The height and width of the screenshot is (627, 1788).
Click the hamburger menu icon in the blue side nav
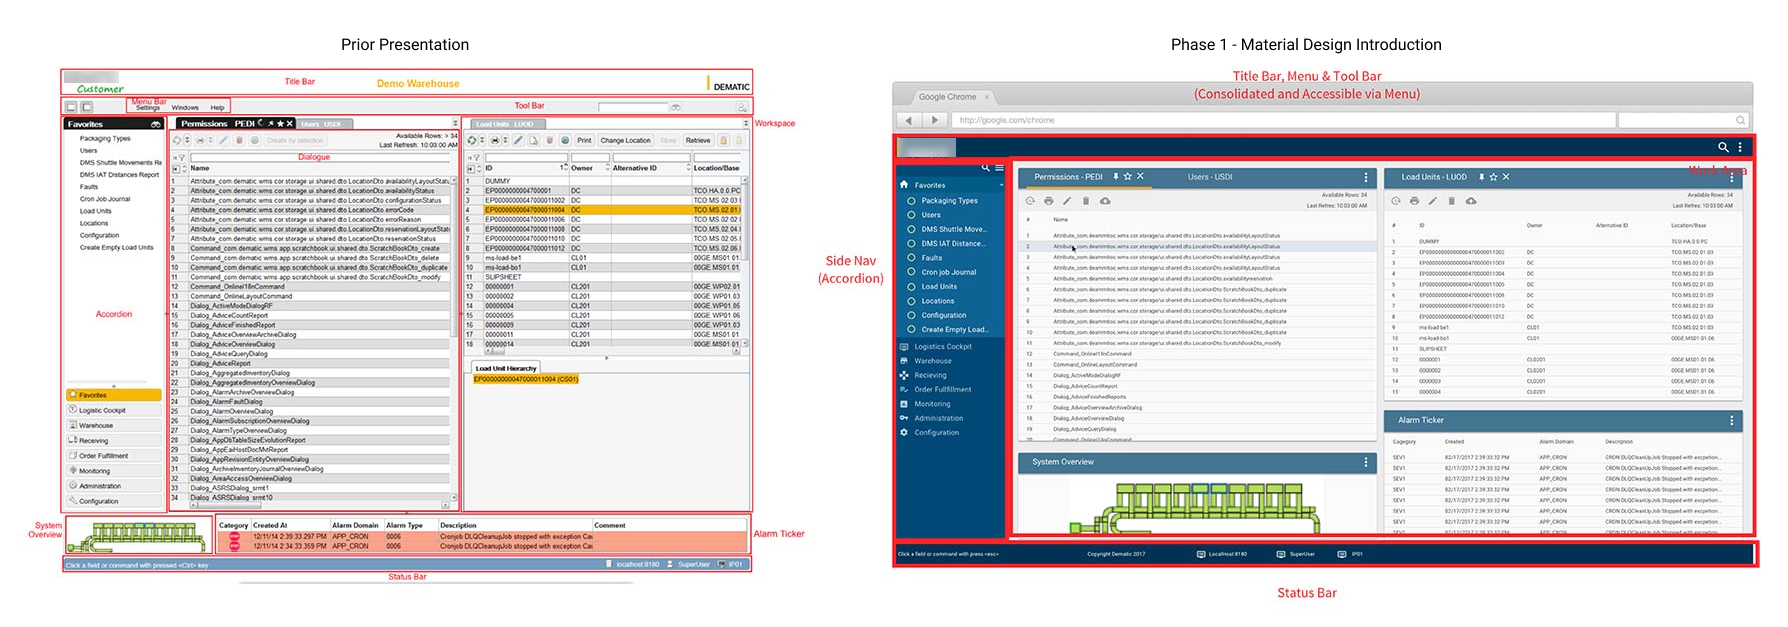pos(999,168)
